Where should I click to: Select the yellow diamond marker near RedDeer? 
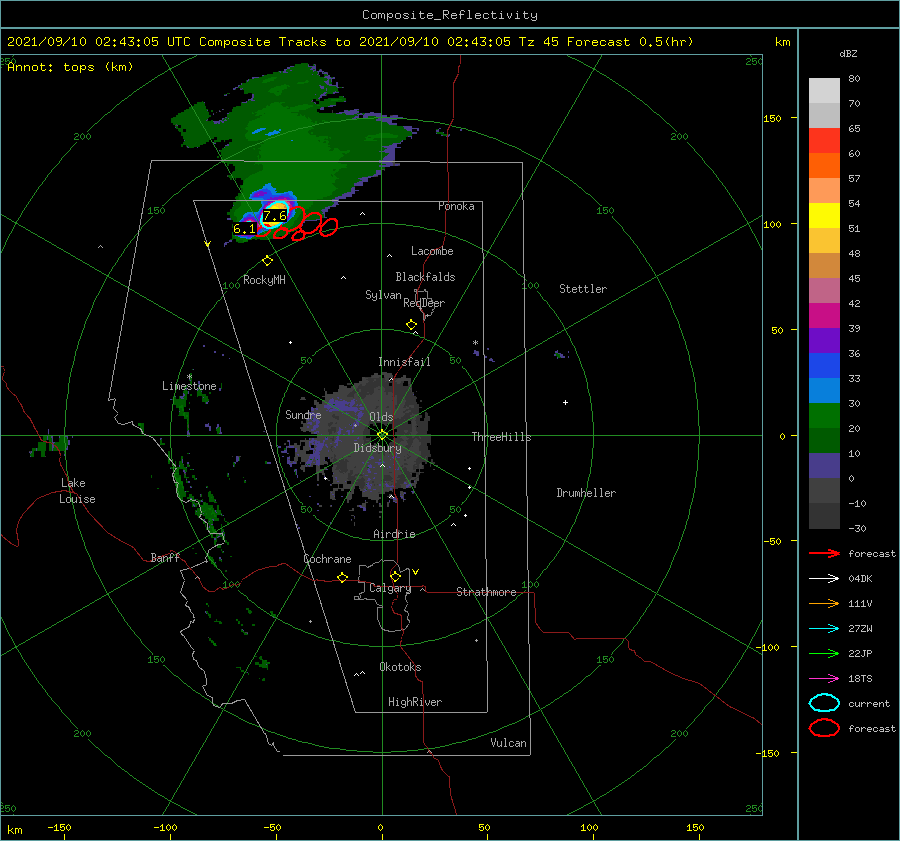pos(411,325)
